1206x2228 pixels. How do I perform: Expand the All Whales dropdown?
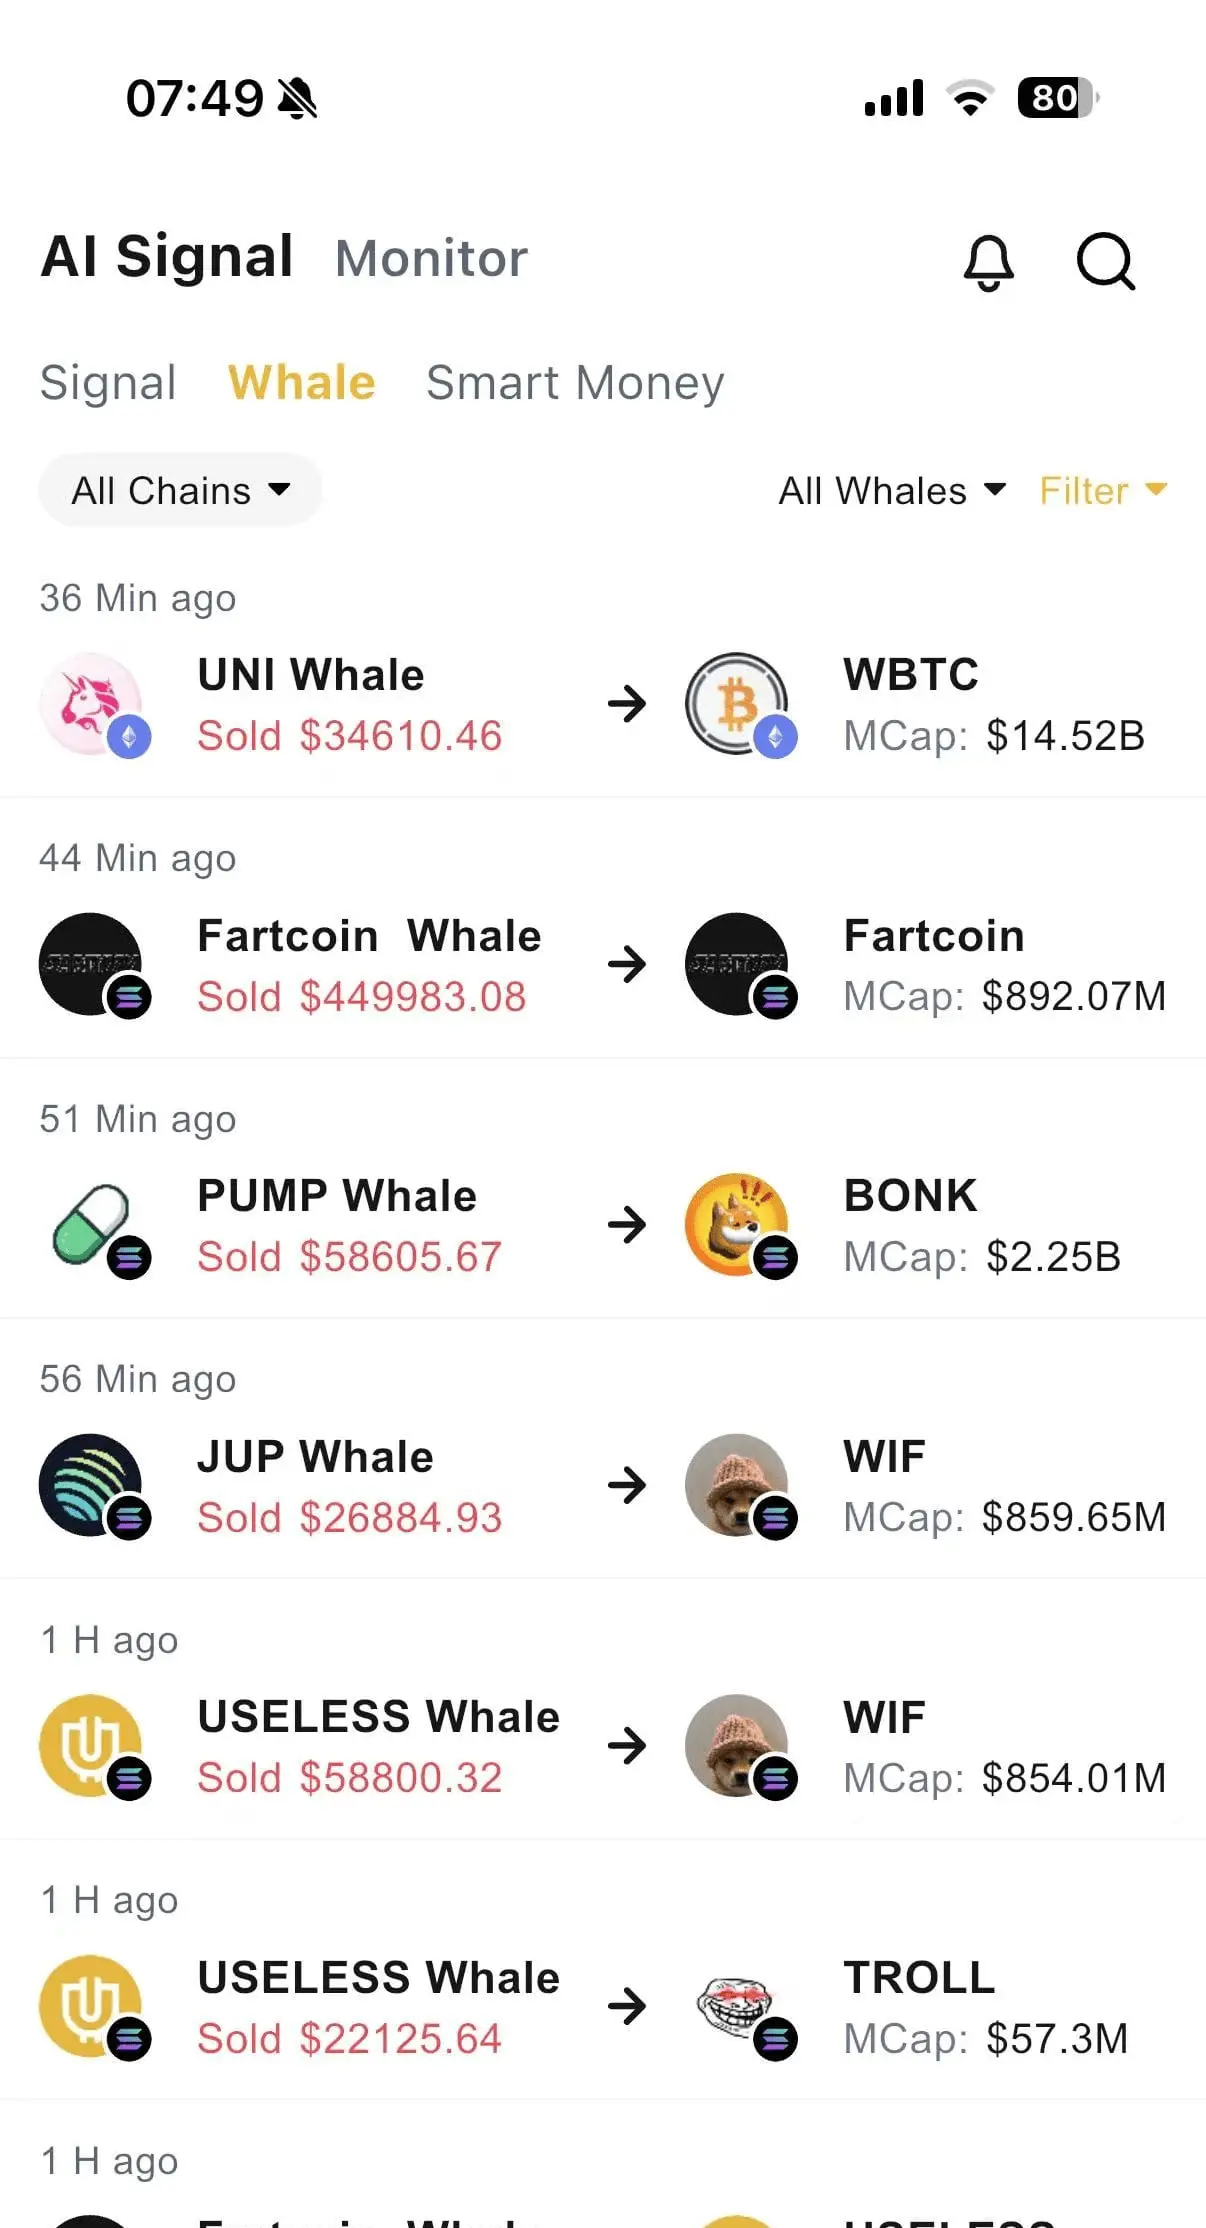point(892,491)
